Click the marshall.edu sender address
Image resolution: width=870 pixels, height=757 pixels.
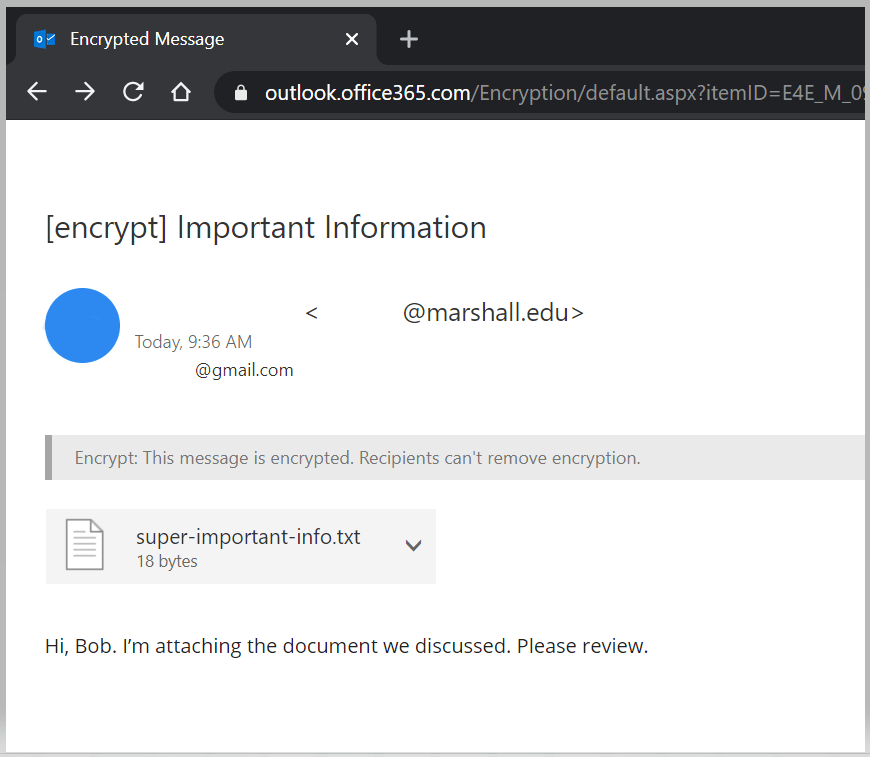493,312
